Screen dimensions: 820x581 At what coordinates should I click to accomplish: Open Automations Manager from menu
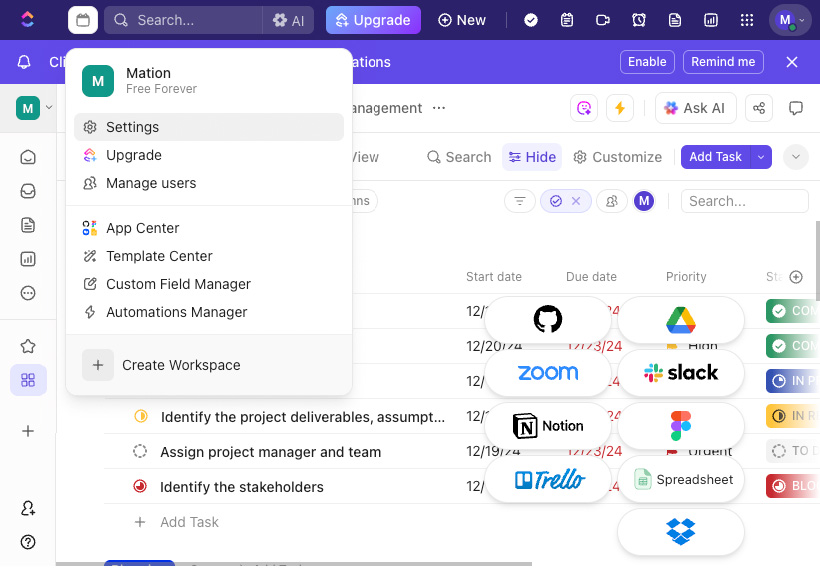click(209, 312)
